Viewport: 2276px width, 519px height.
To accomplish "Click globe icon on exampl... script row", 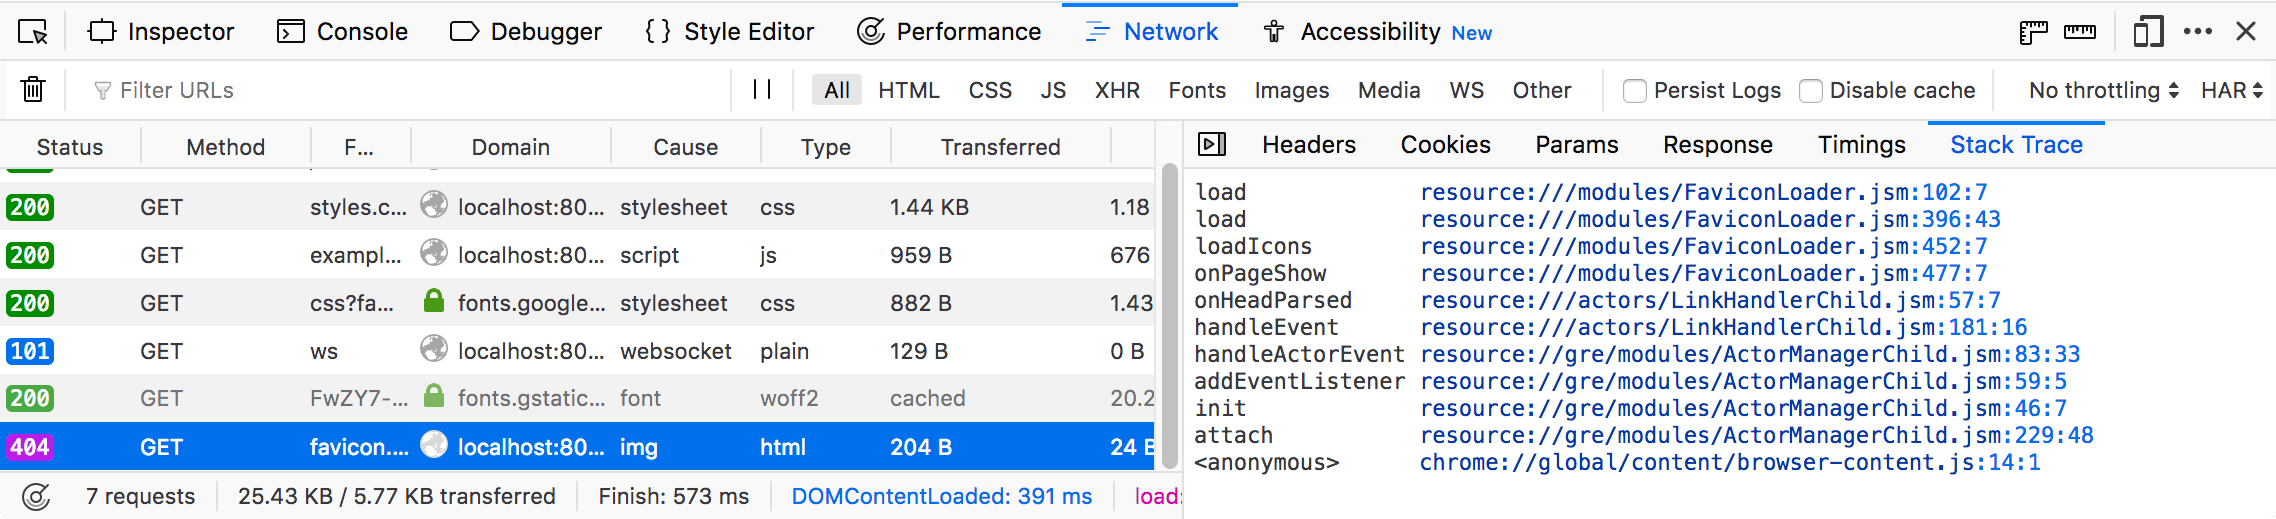I will 434,252.
